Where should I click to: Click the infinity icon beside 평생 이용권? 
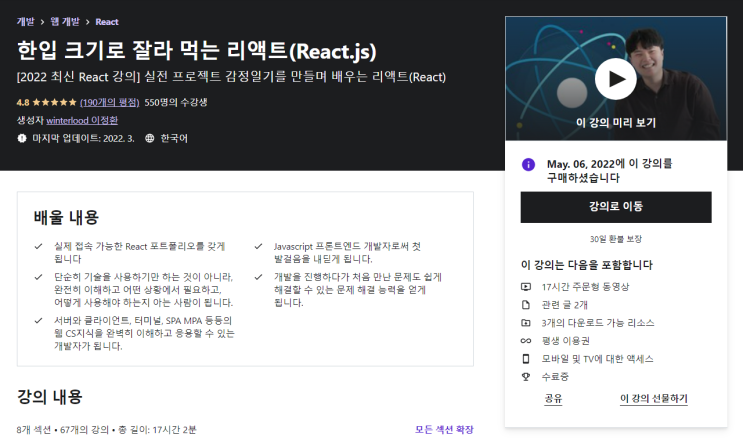526,341
